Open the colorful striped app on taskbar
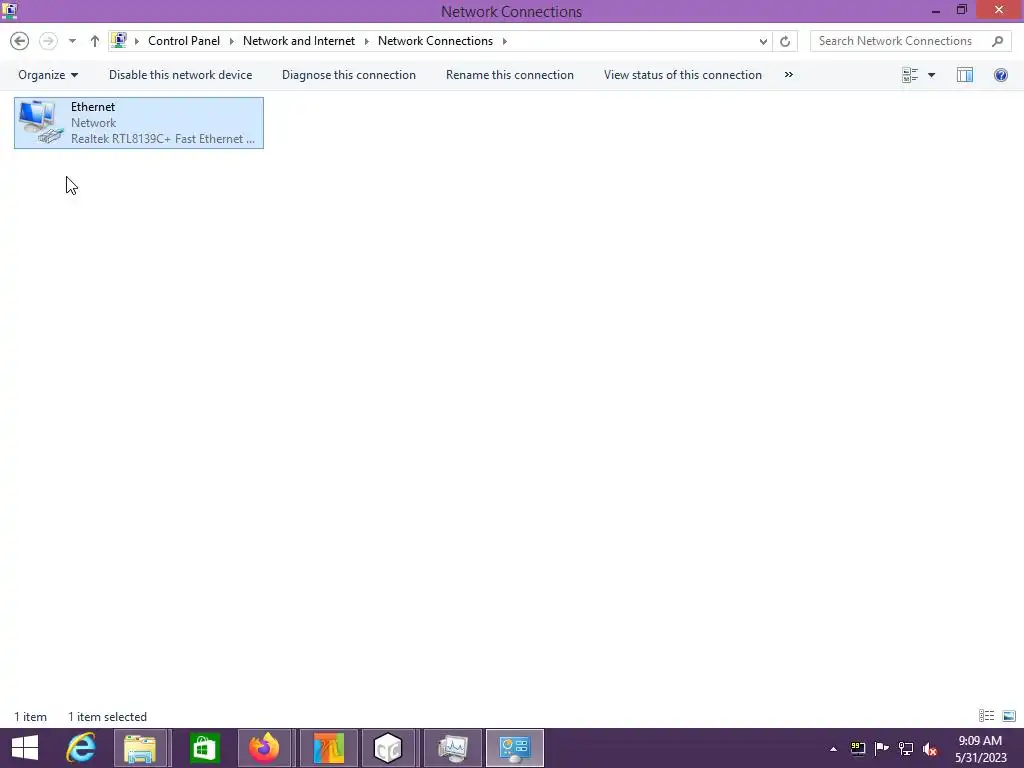Screen dimensions: 1024x768 (328, 748)
